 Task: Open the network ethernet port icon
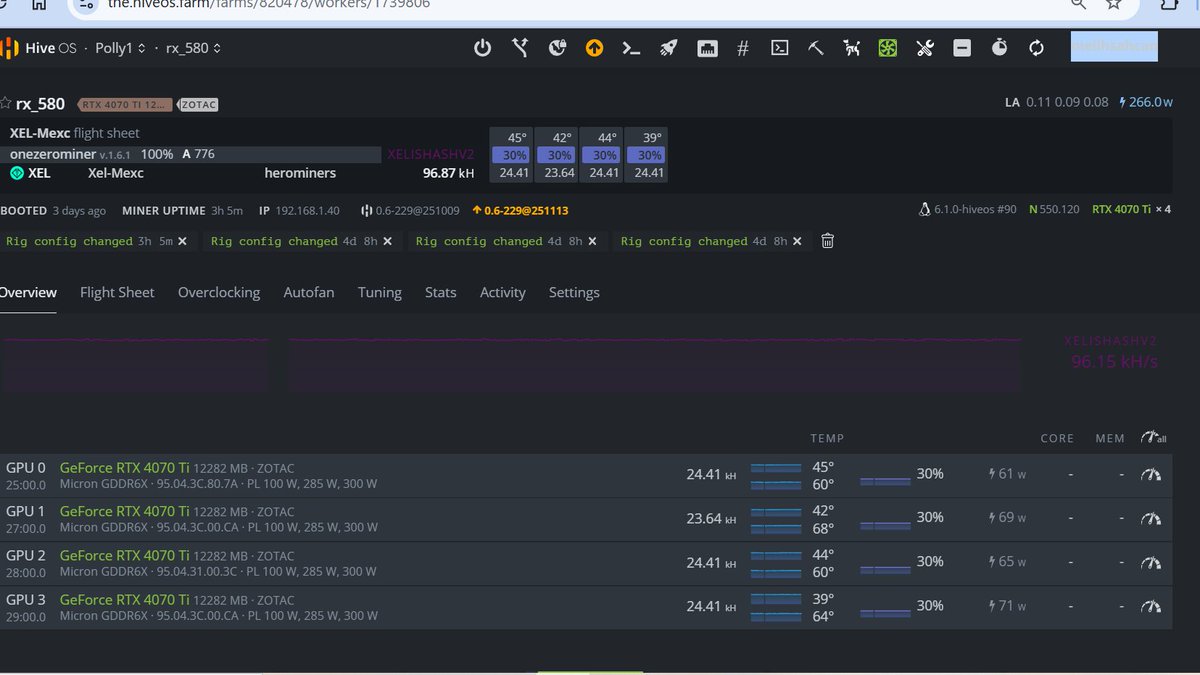(x=707, y=47)
